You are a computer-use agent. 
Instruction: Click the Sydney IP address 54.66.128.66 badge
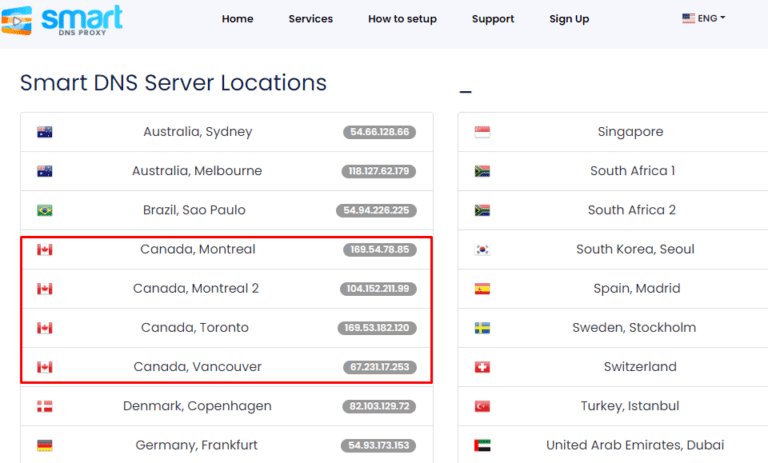click(380, 132)
